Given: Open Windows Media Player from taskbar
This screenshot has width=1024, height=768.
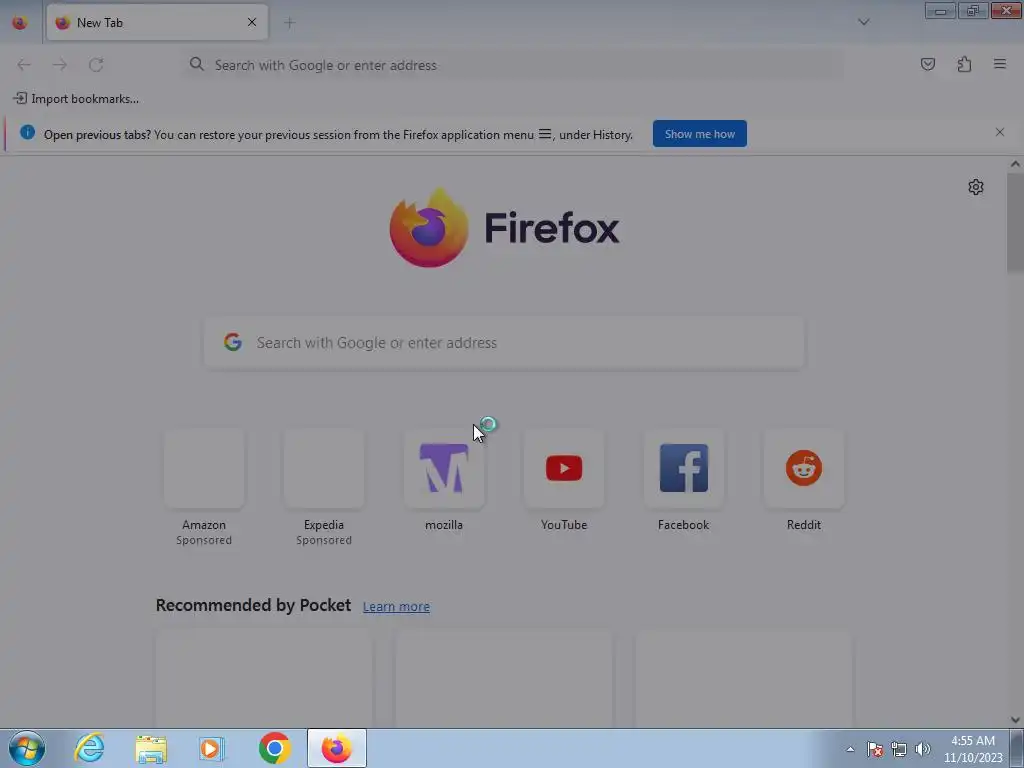Looking at the screenshot, I should (x=212, y=749).
